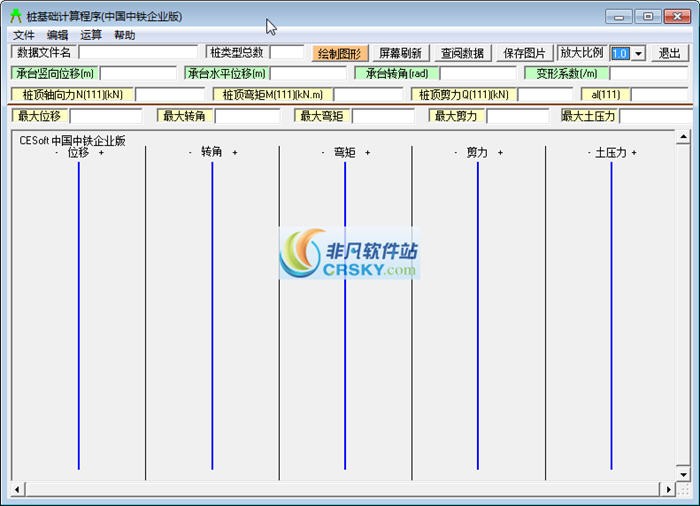Viewport: 700px width, 506px height.
Task: Focus the 最大位移 value field
Action: click(x=106, y=116)
